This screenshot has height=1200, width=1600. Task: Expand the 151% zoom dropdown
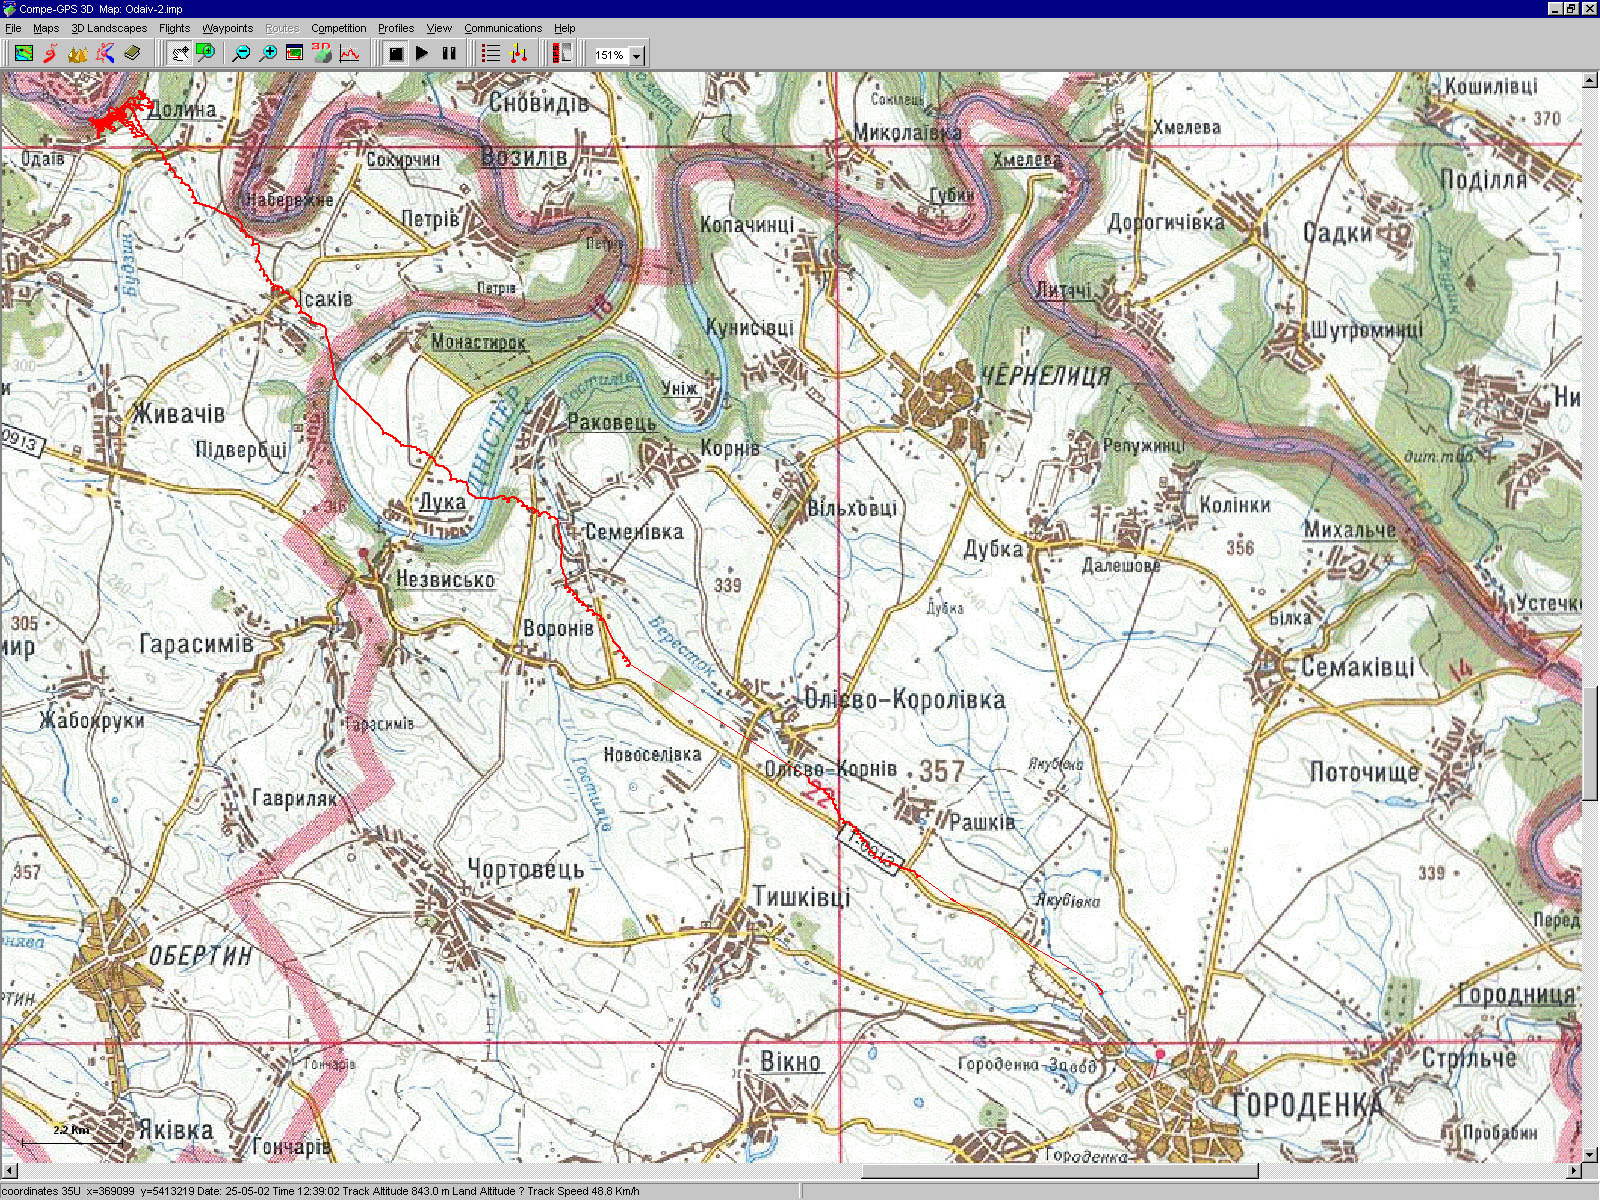[637, 56]
